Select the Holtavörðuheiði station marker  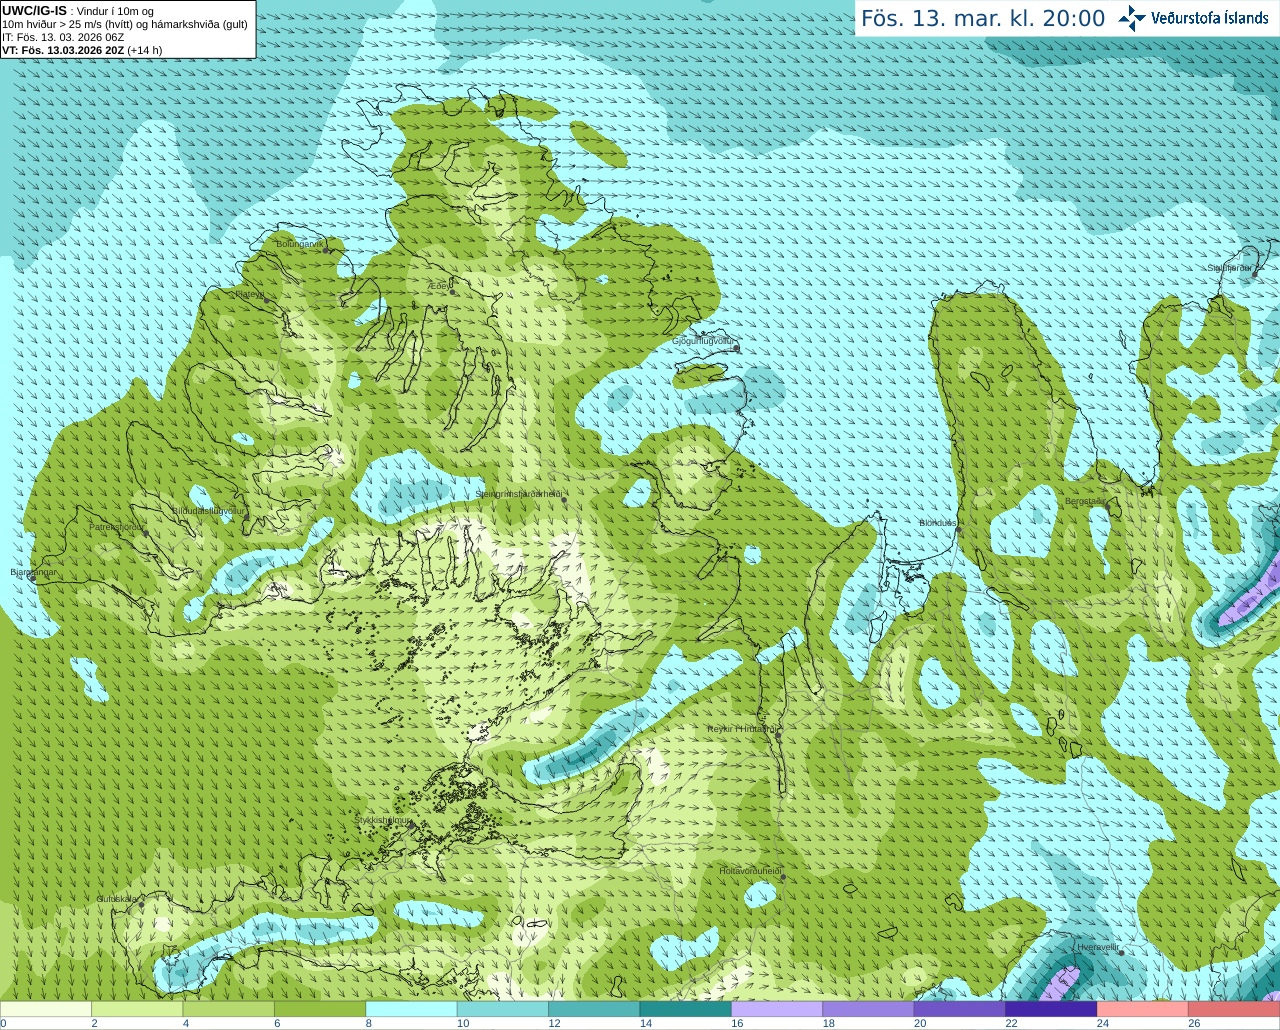point(783,878)
